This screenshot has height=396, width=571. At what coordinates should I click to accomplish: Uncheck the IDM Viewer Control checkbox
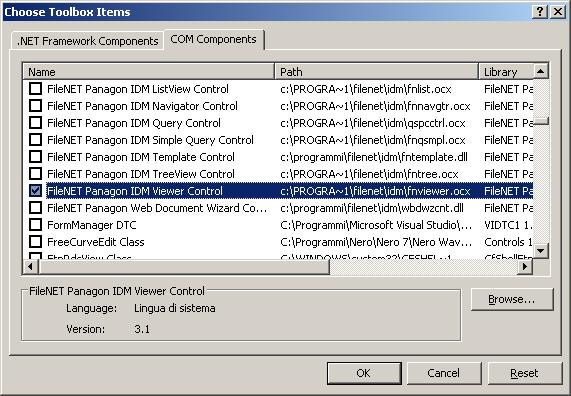(x=35, y=191)
